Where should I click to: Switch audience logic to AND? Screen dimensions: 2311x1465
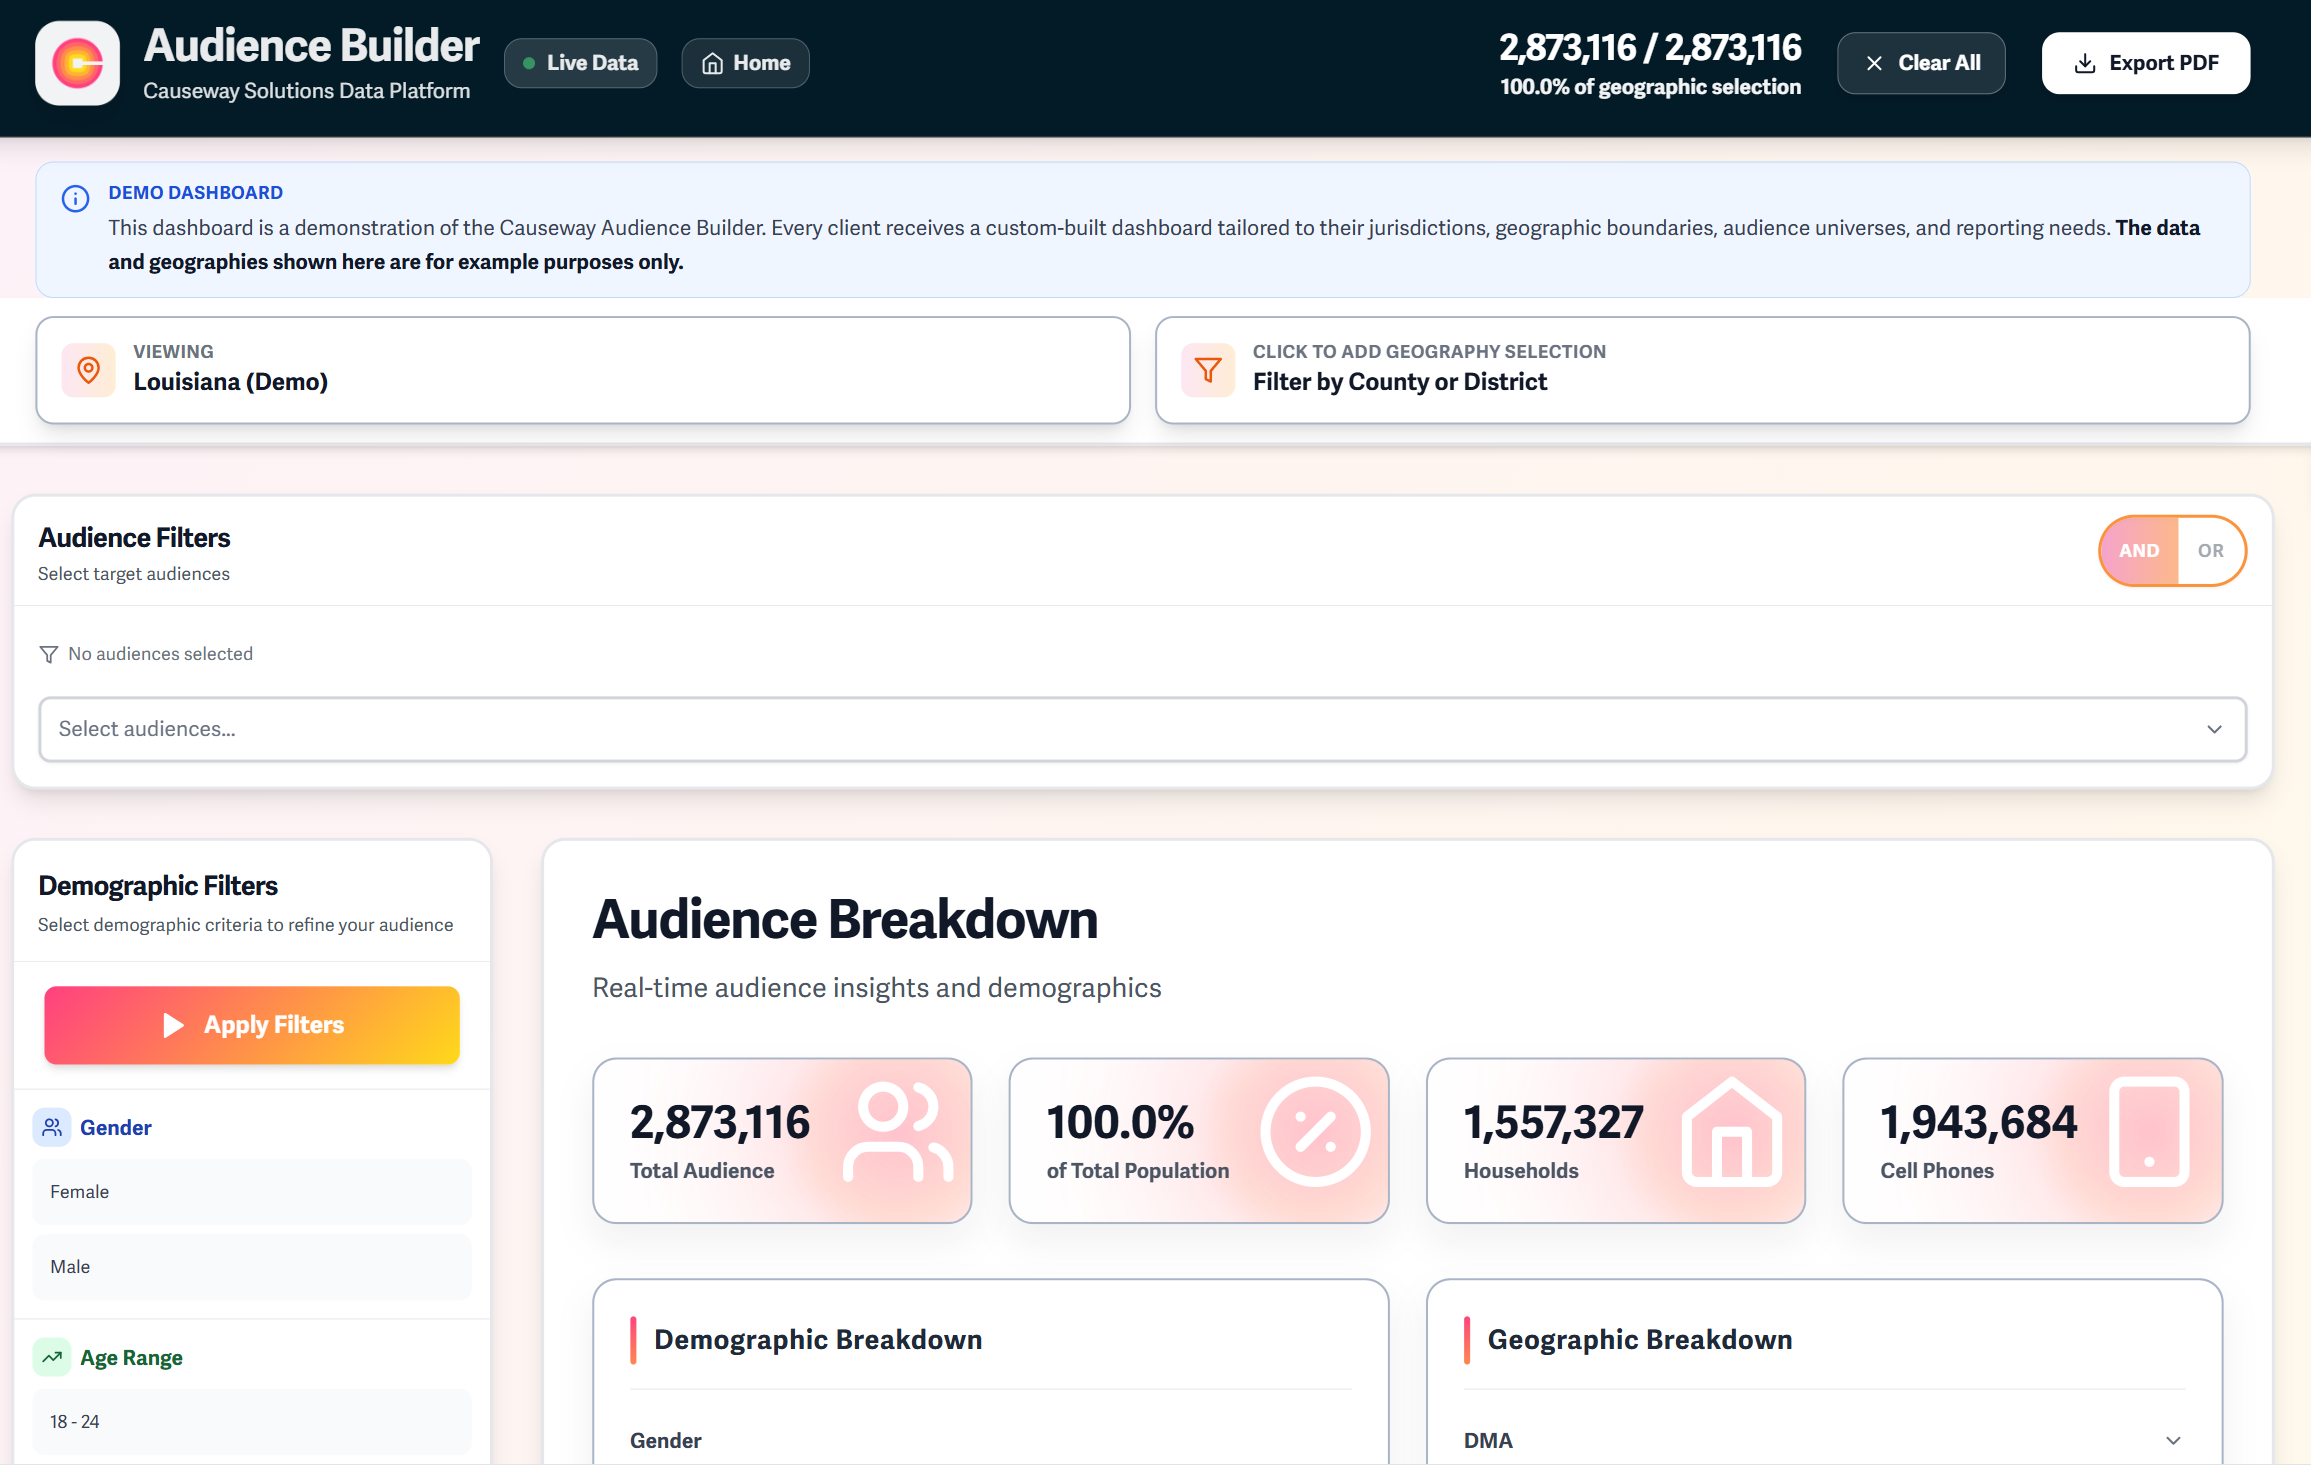[2139, 550]
